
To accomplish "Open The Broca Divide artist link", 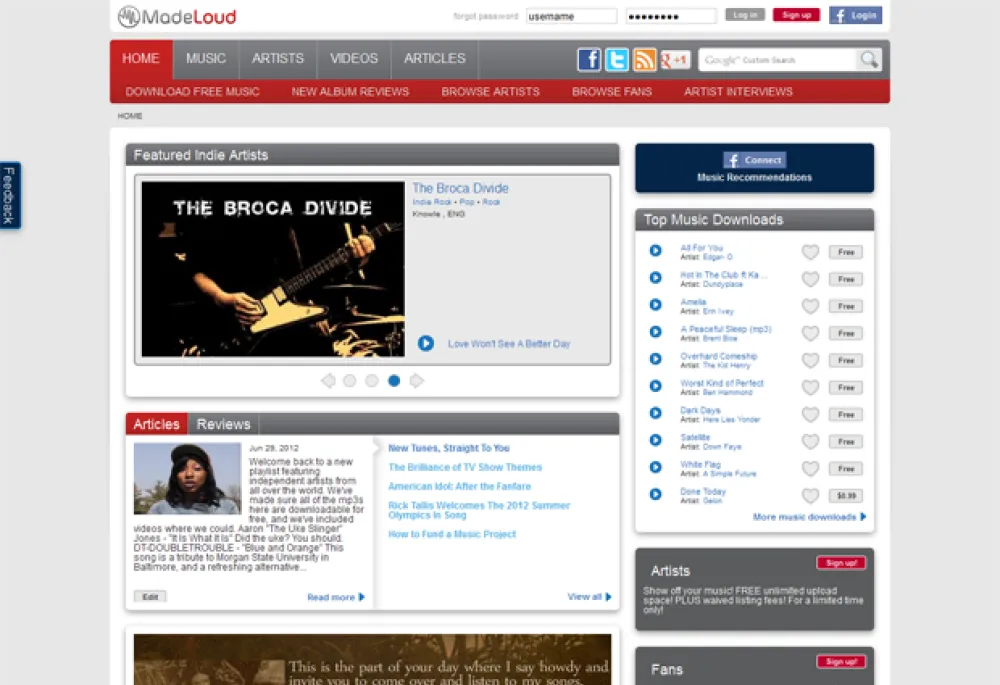I will coord(460,188).
